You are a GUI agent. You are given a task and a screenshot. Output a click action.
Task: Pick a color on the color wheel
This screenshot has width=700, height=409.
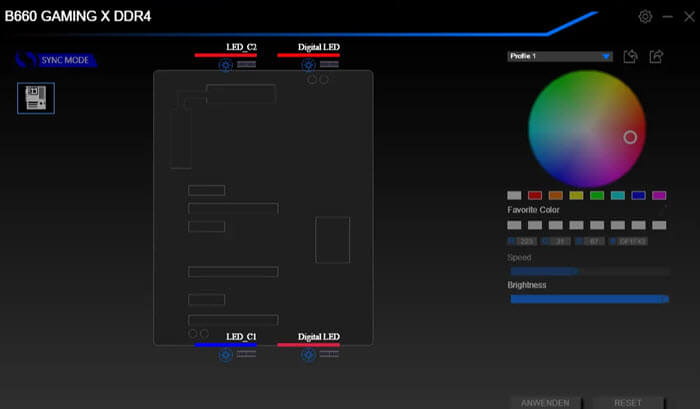(x=587, y=129)
